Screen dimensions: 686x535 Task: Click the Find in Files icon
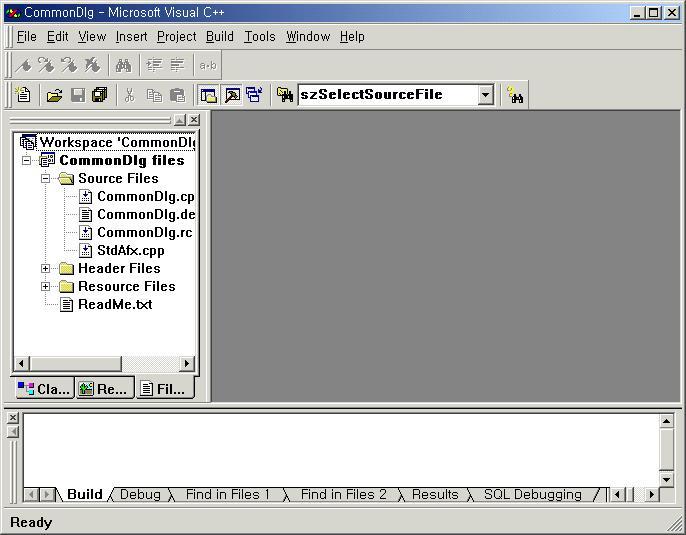(285, 94)
